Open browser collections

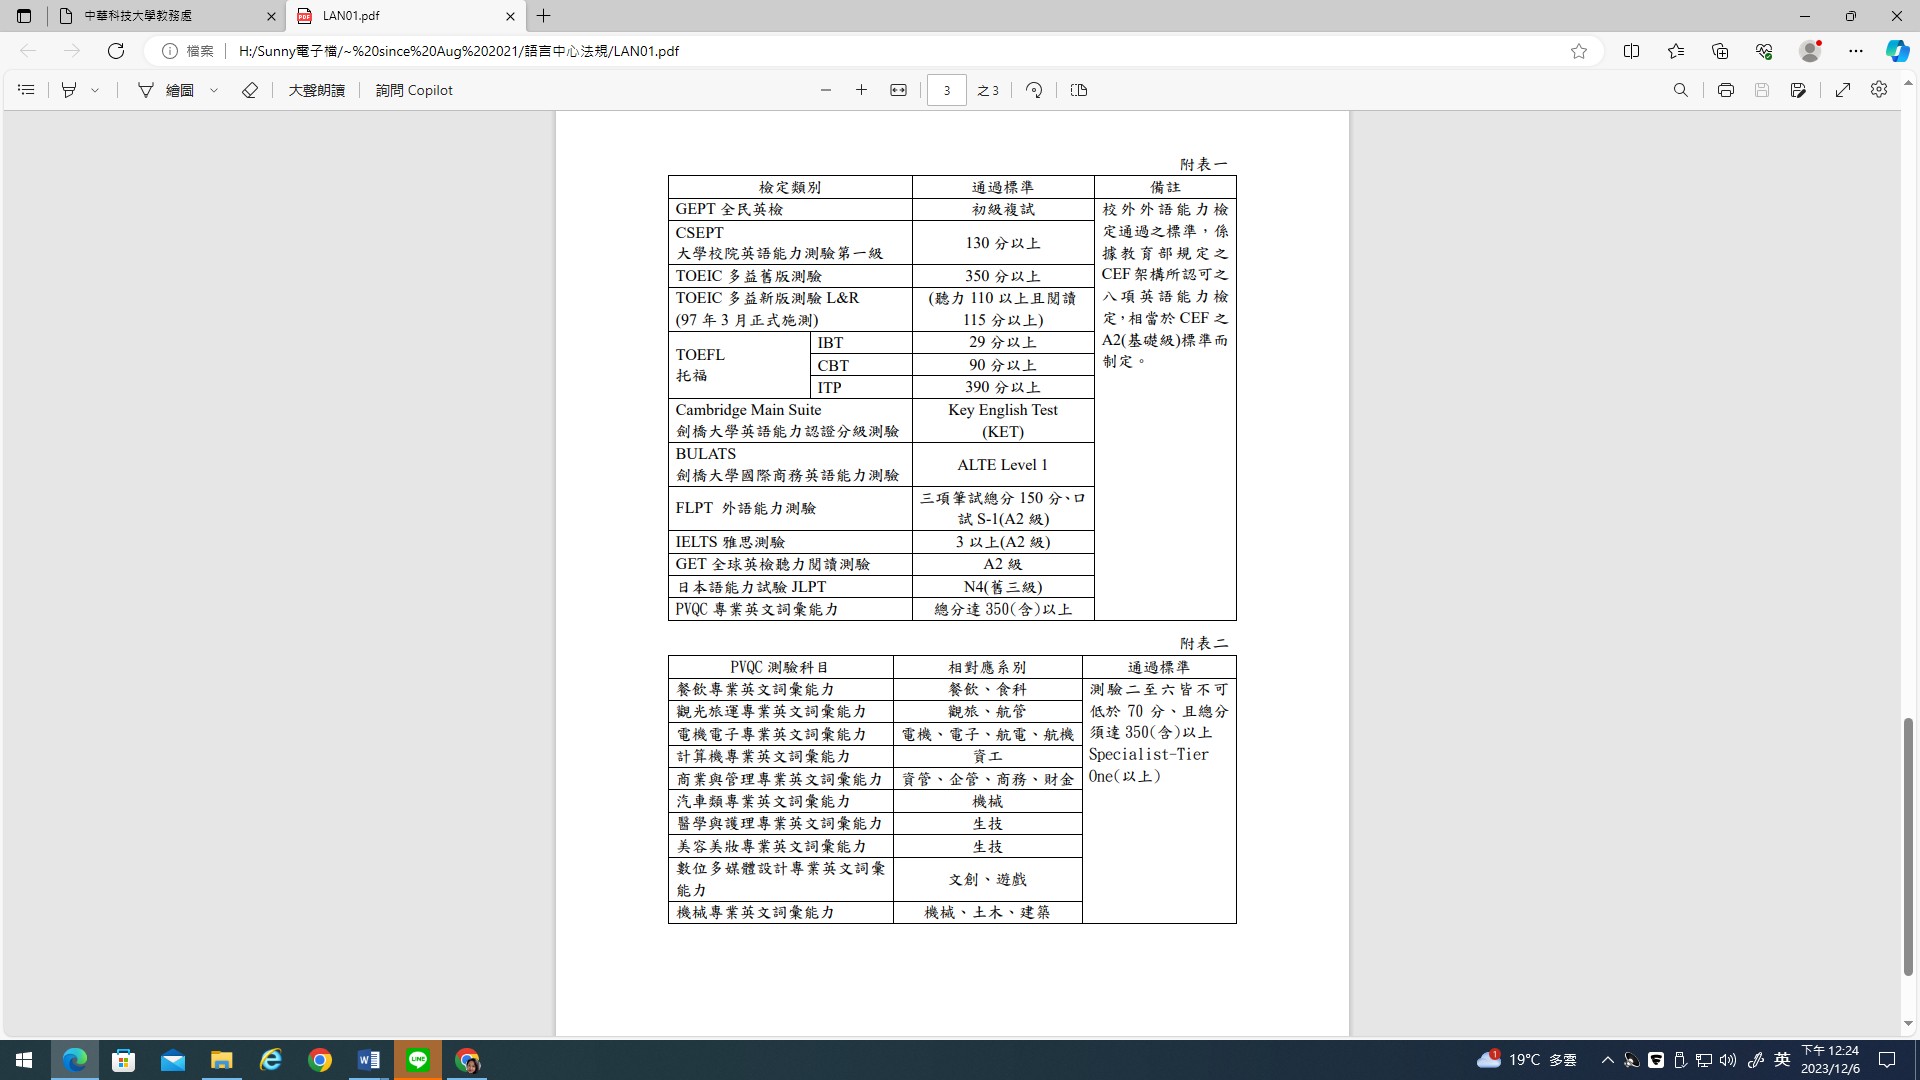point(1720,51)
